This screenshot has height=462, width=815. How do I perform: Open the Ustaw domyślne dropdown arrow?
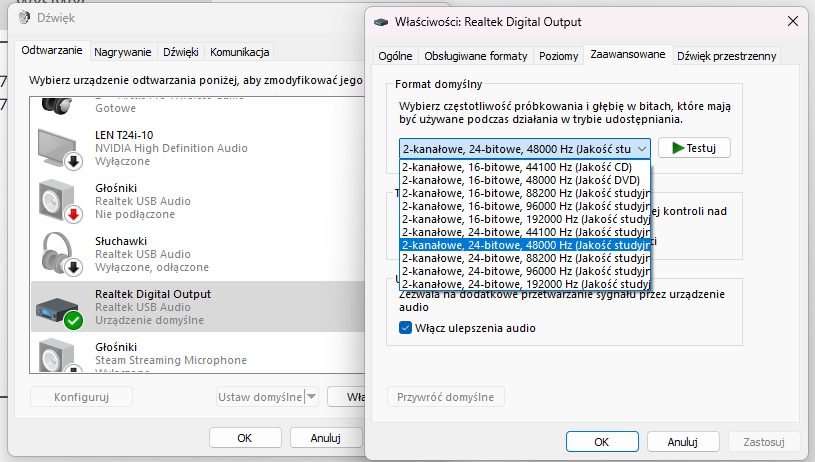[x=311, y=397]
